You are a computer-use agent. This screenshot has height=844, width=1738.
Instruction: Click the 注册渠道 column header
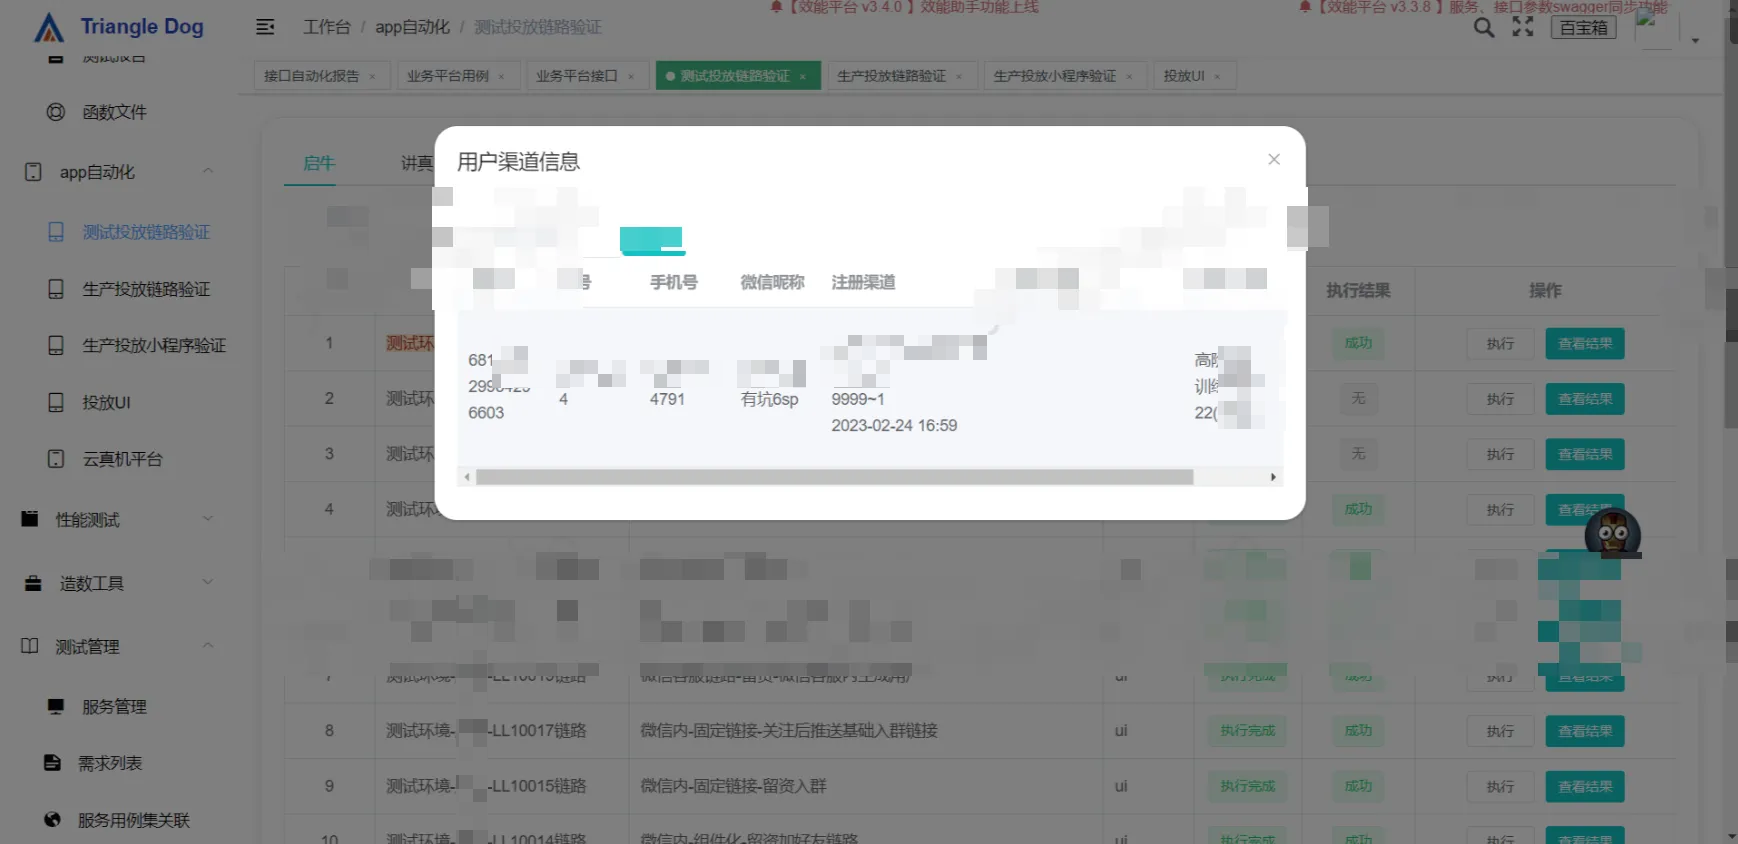tap(863, 282)
